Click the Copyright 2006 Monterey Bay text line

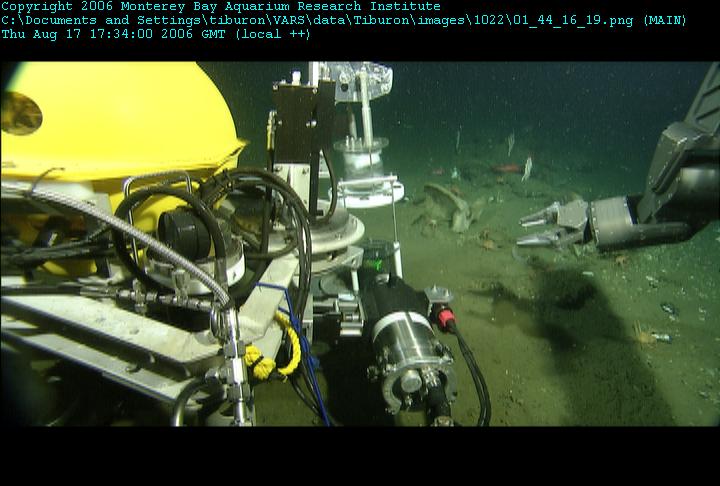221,6
